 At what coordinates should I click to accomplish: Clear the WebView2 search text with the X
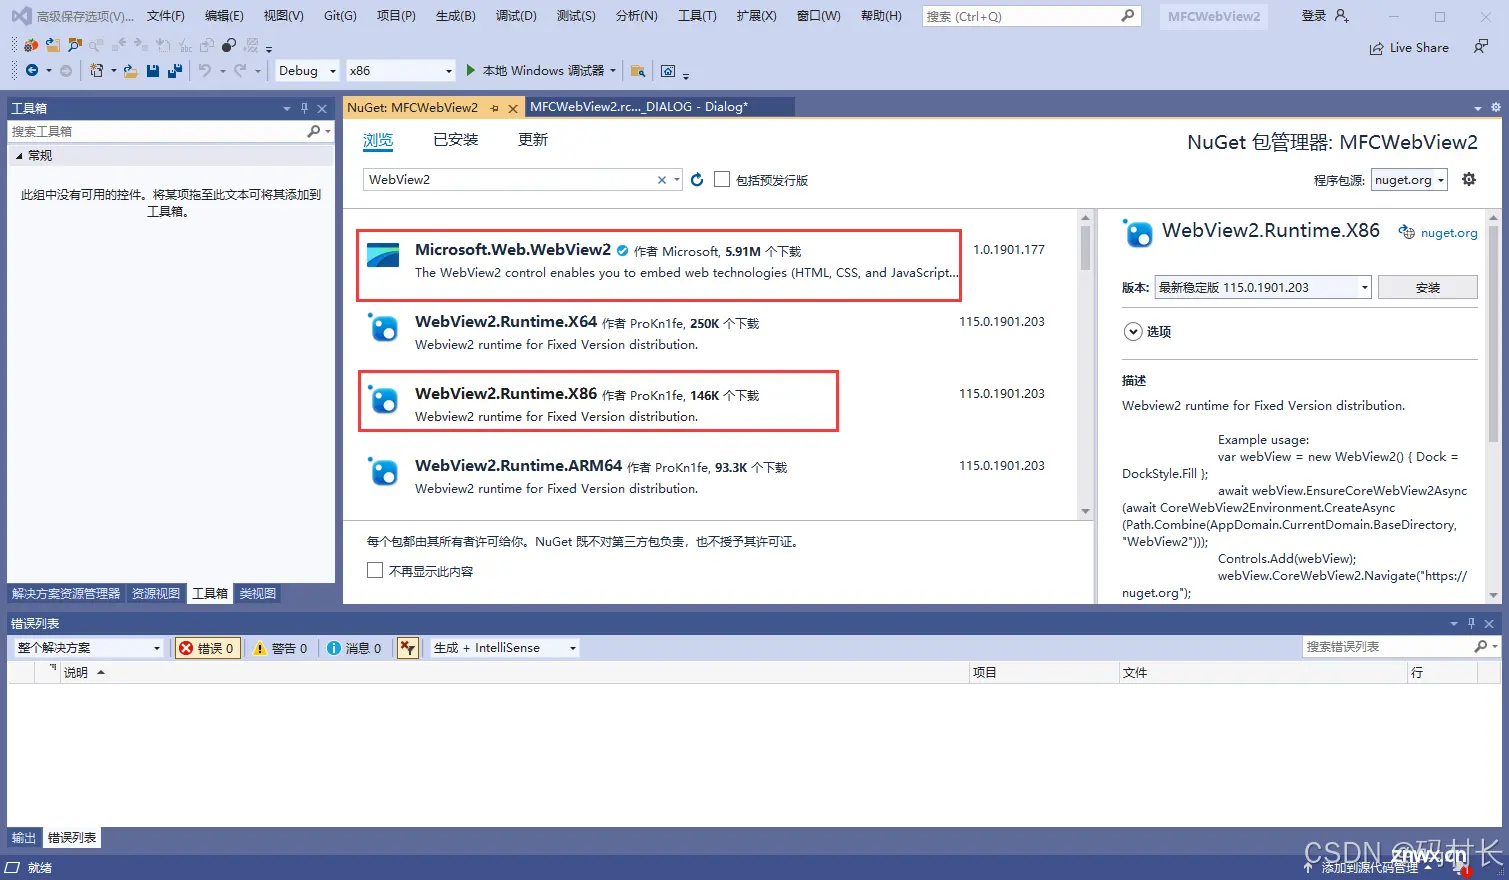[661, 180]
